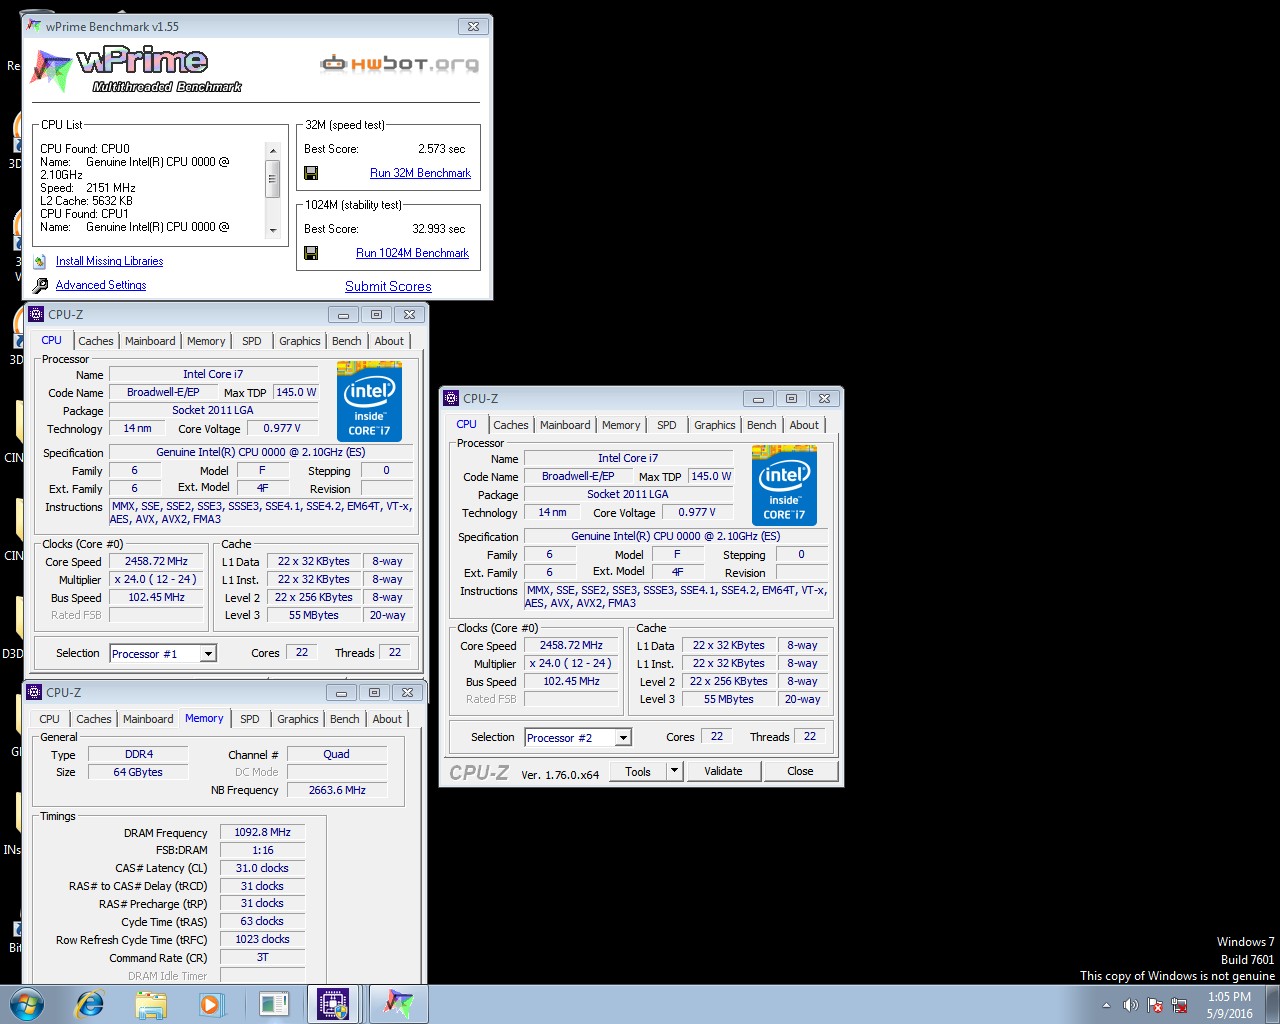This screenshot has height=1024, width=1280.
Task: Click the Advanced Settings wrench icon
Action: pyautogui.click(x=40, y=285)
